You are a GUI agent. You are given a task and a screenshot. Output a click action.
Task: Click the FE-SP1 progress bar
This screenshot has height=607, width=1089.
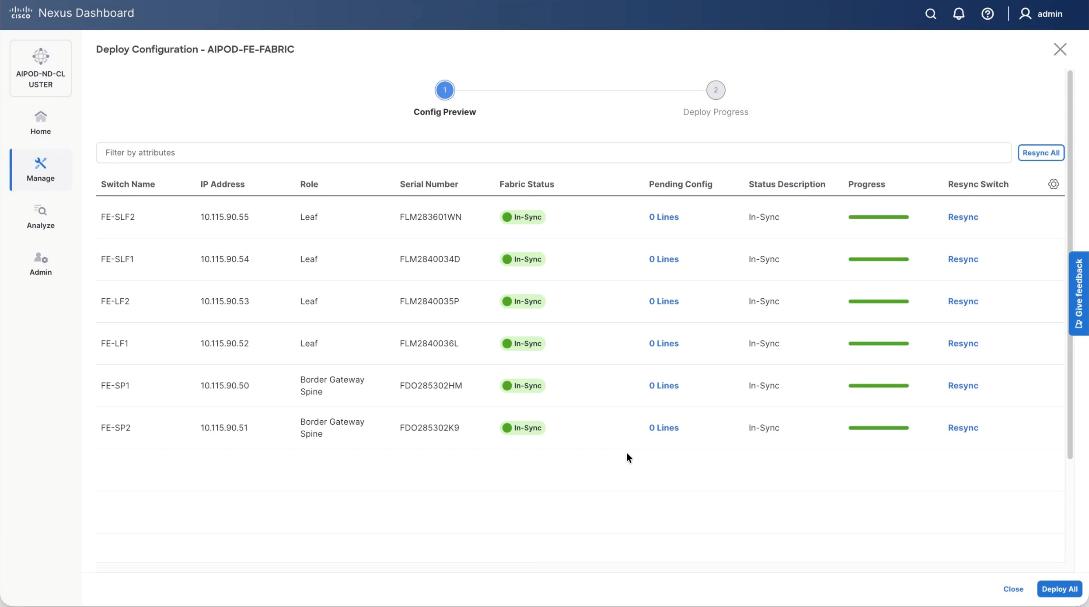coord(878,386)
